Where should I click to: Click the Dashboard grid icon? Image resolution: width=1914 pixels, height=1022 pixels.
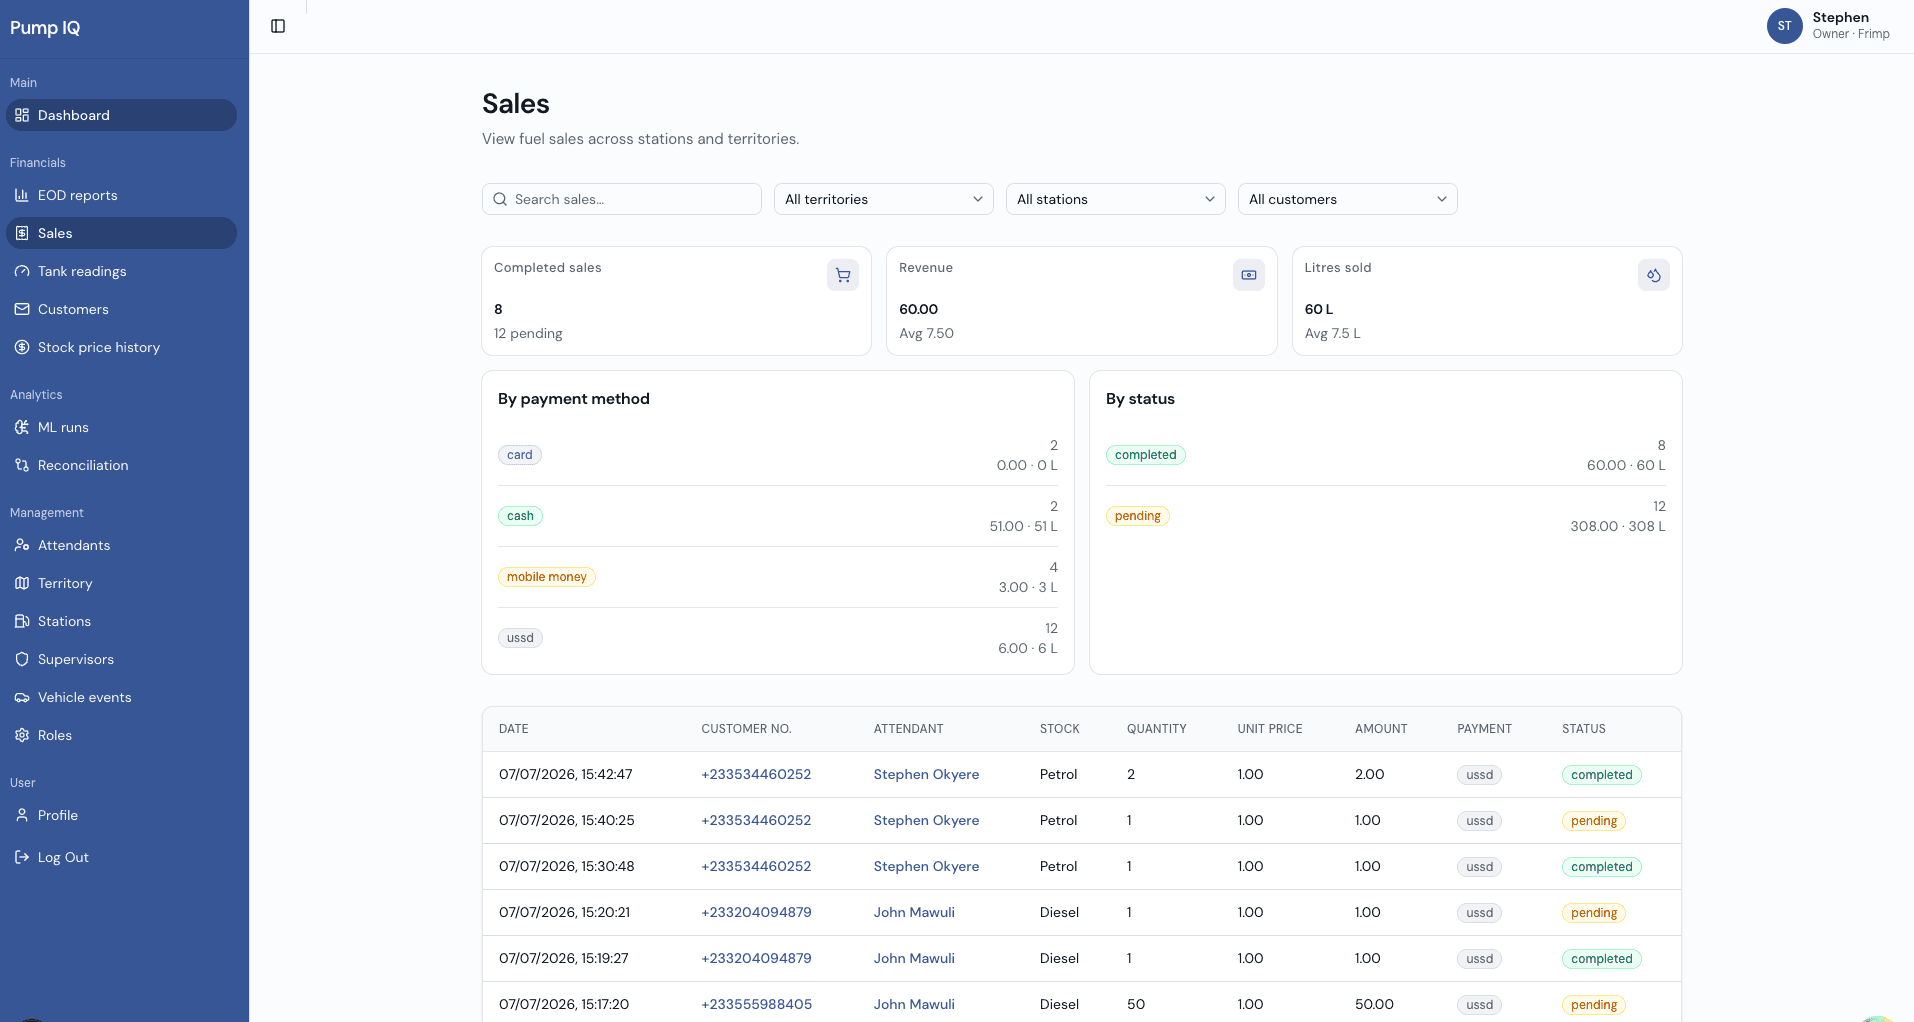coord(22,115)
